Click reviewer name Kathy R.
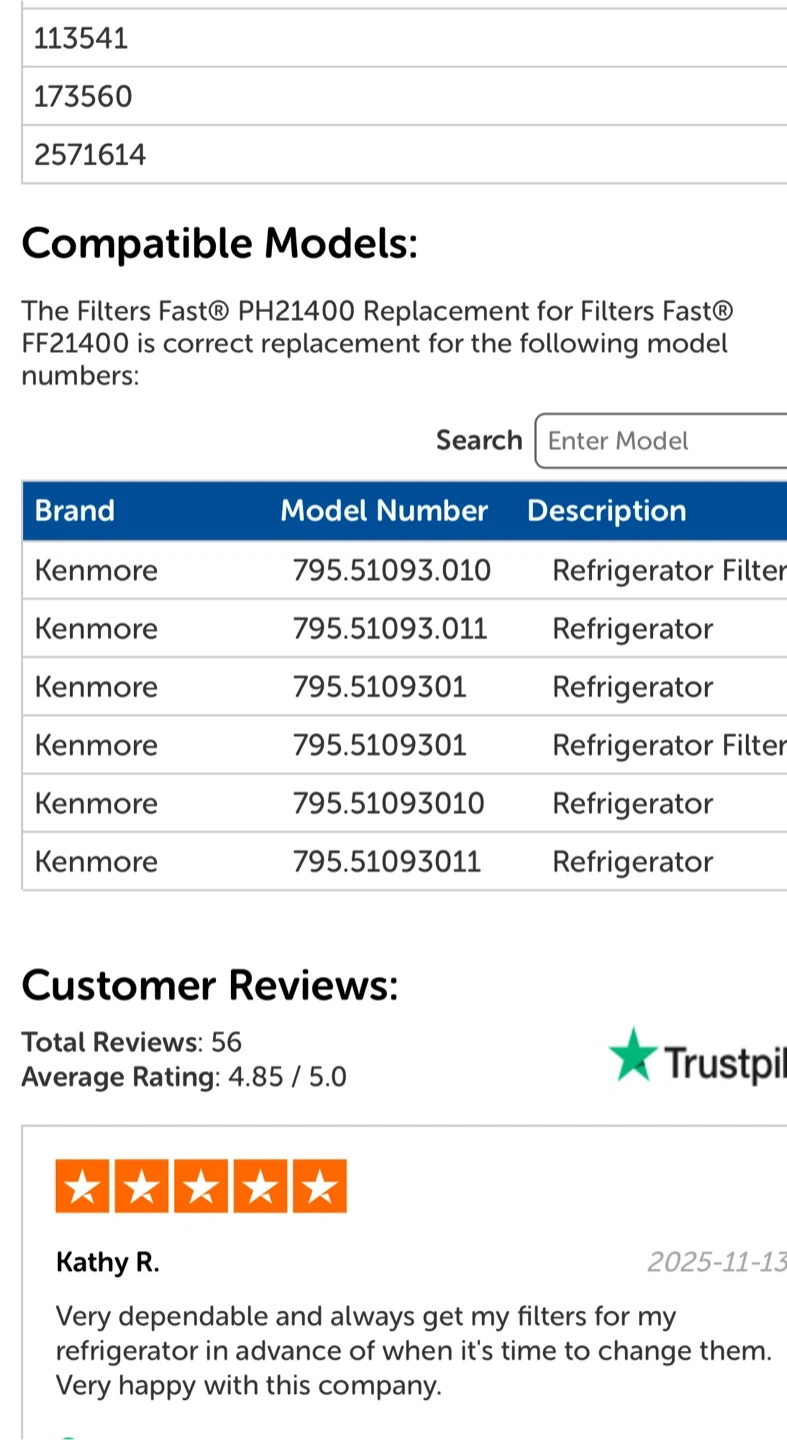The image size is (787, 1440). tap(107, 1263)
